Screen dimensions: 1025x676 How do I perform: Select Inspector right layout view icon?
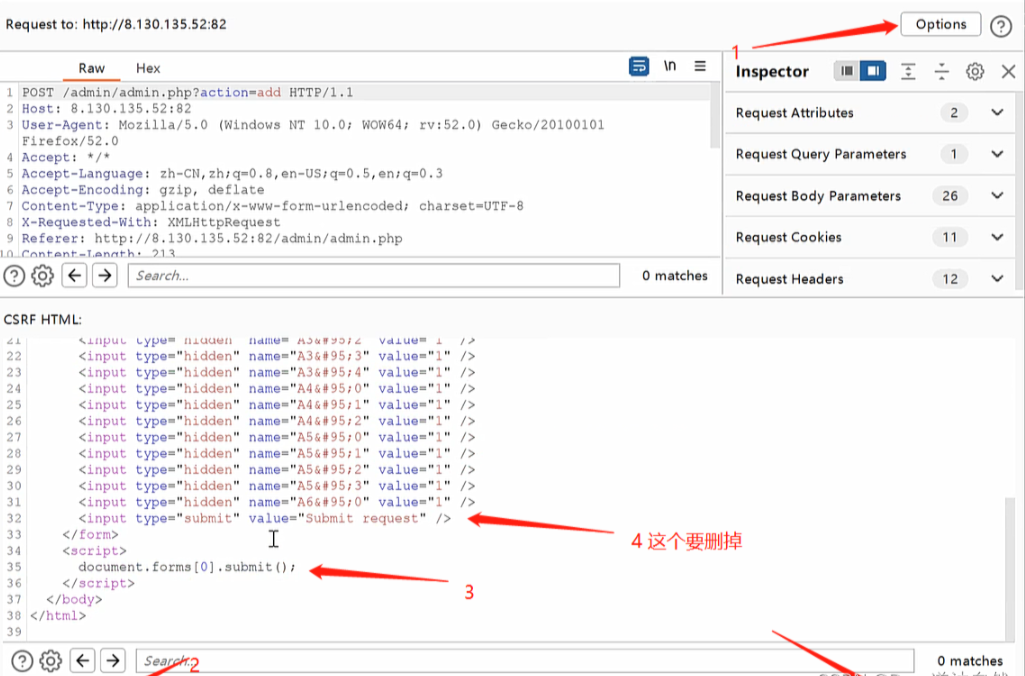point(873,71)
